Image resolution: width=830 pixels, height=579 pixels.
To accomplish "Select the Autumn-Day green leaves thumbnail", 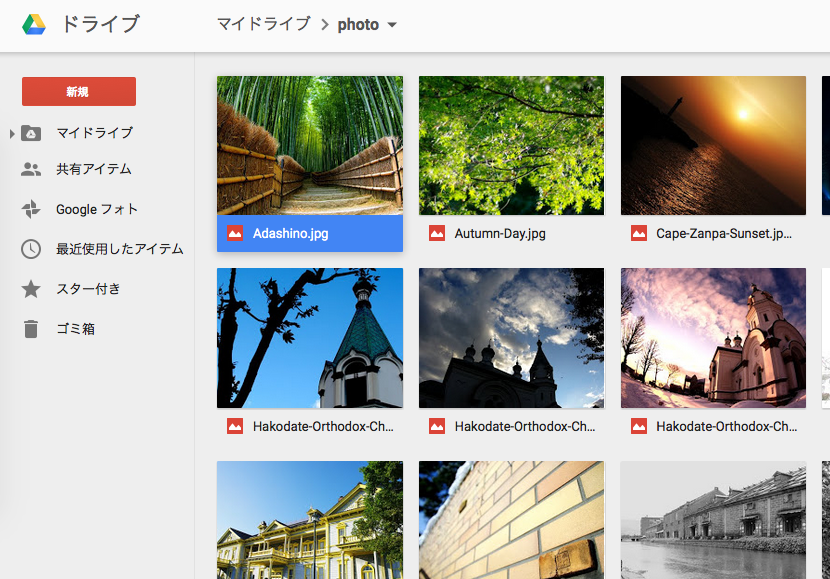I will click(511, 146).
